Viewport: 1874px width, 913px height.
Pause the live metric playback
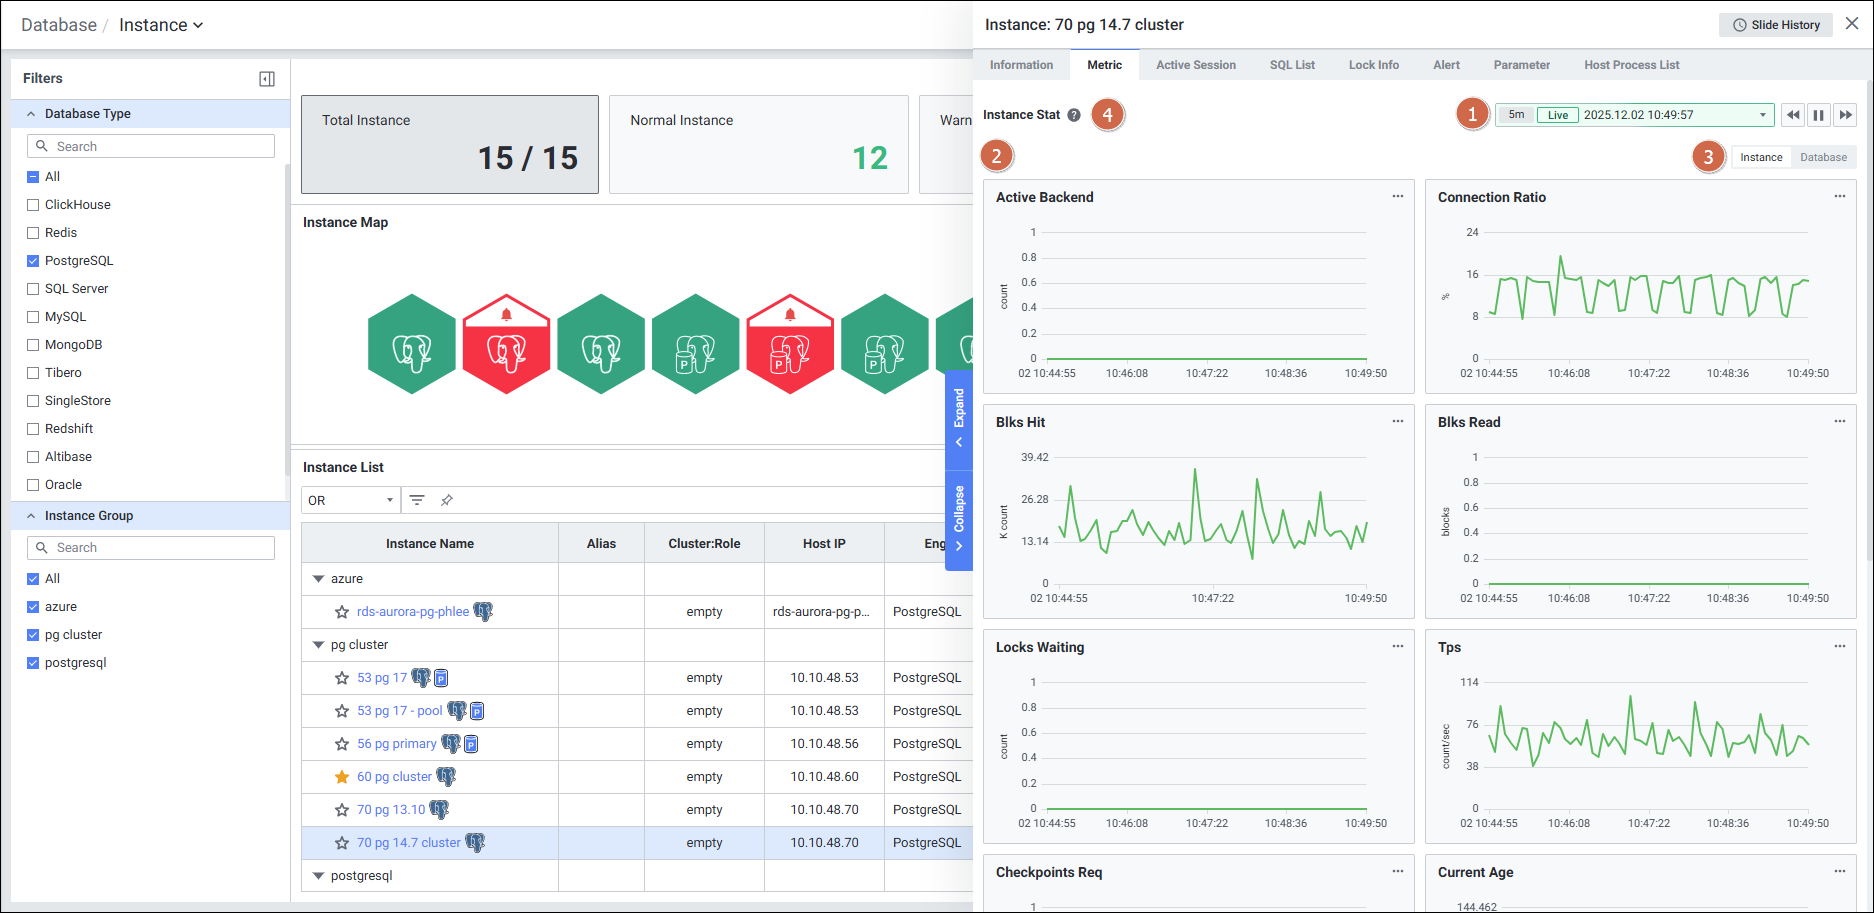(1819, 115)
